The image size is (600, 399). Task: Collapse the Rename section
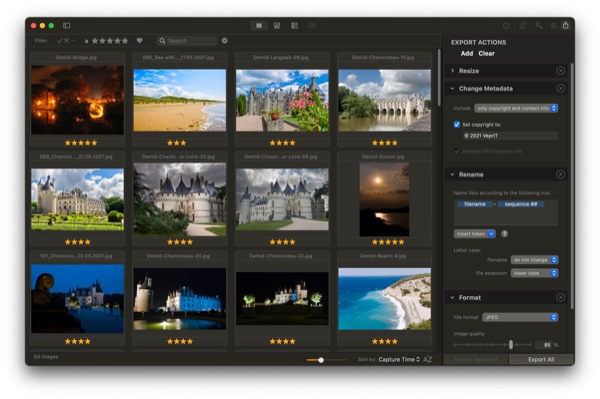452,174
